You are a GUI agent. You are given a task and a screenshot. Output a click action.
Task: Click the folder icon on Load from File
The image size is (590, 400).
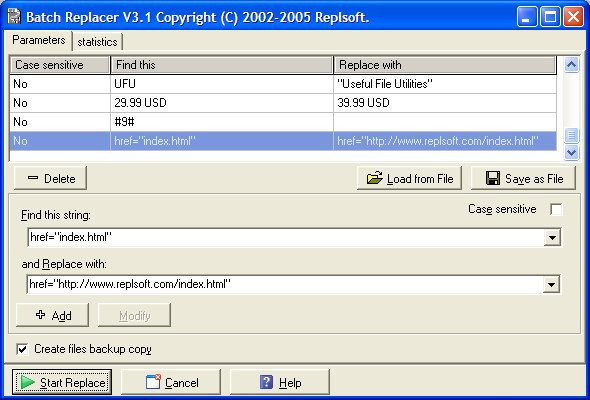click(375, 178)
